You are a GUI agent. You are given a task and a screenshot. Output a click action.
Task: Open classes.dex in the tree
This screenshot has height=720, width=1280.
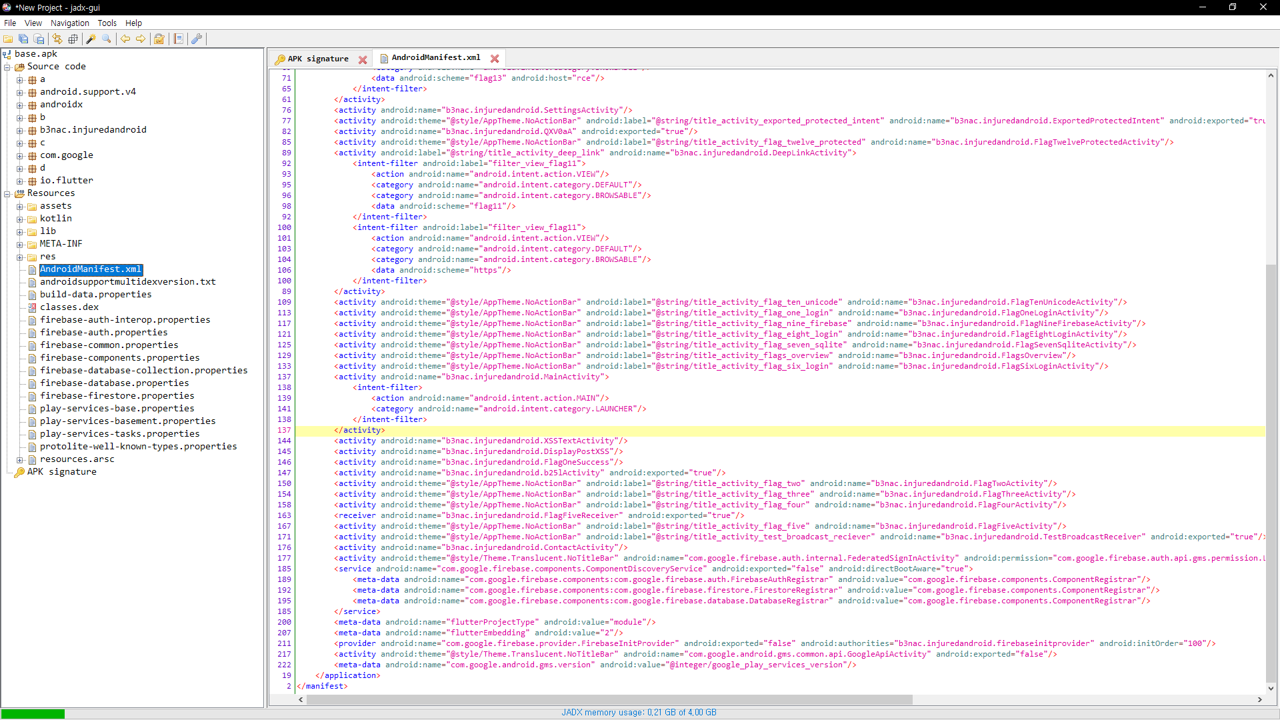click(x=69, y=308)
